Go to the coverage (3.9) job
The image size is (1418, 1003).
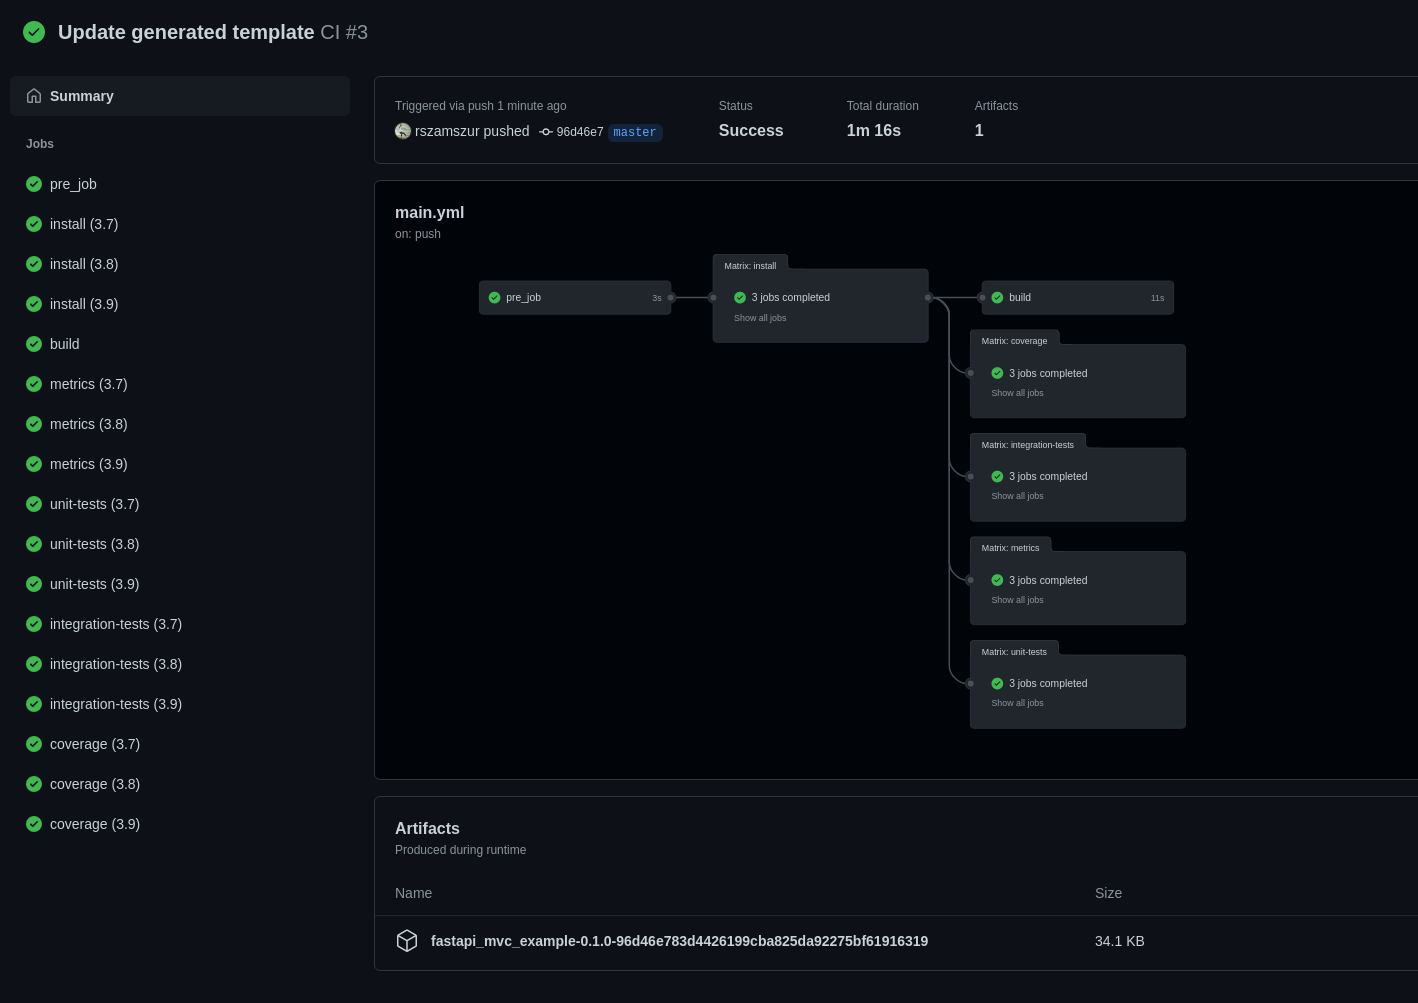coord(95,824)
